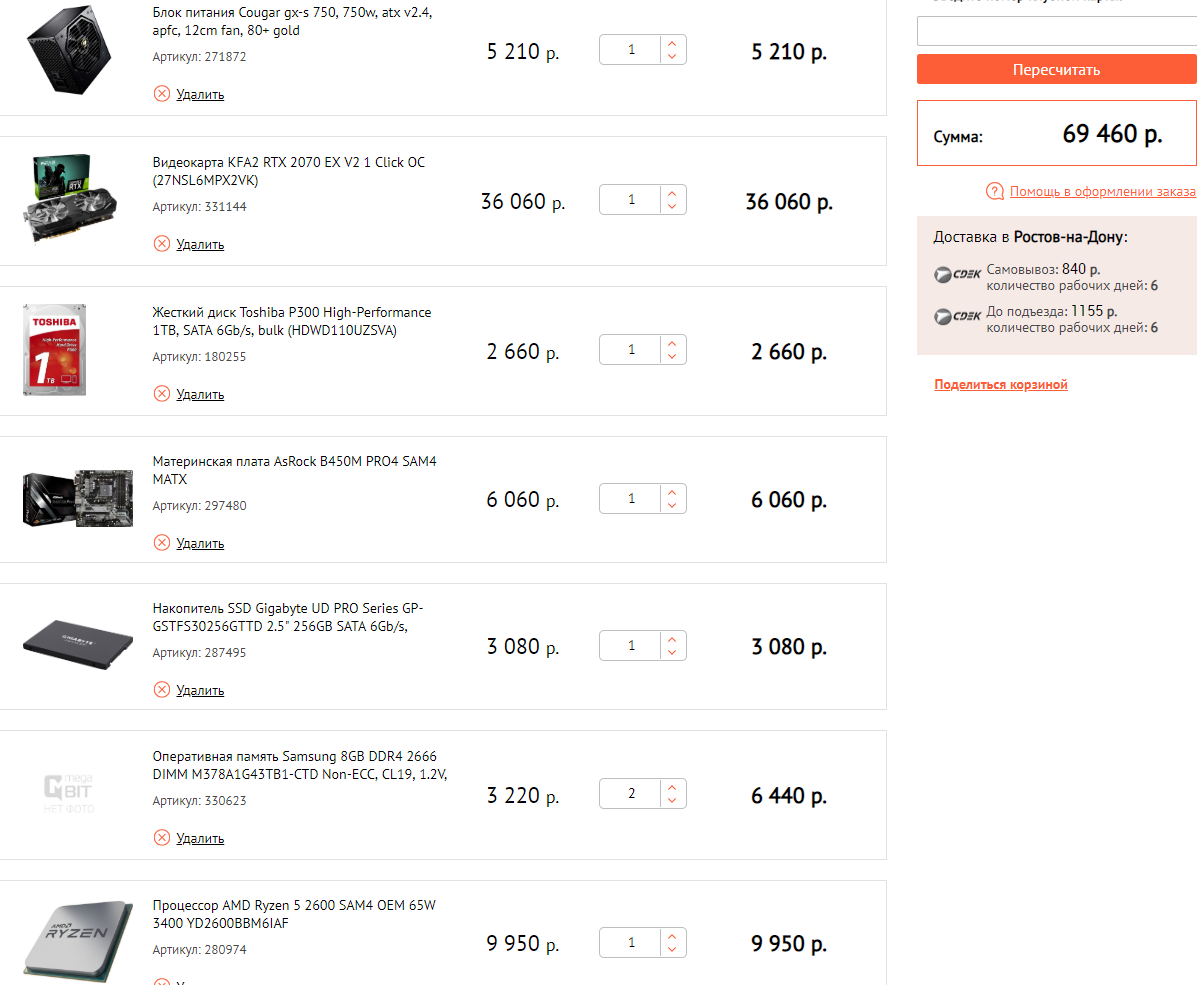Remove Toshiba P300 hard drive via X icon
The width and height of the screenshot is (1197, 985).
(x=162, y=394)
